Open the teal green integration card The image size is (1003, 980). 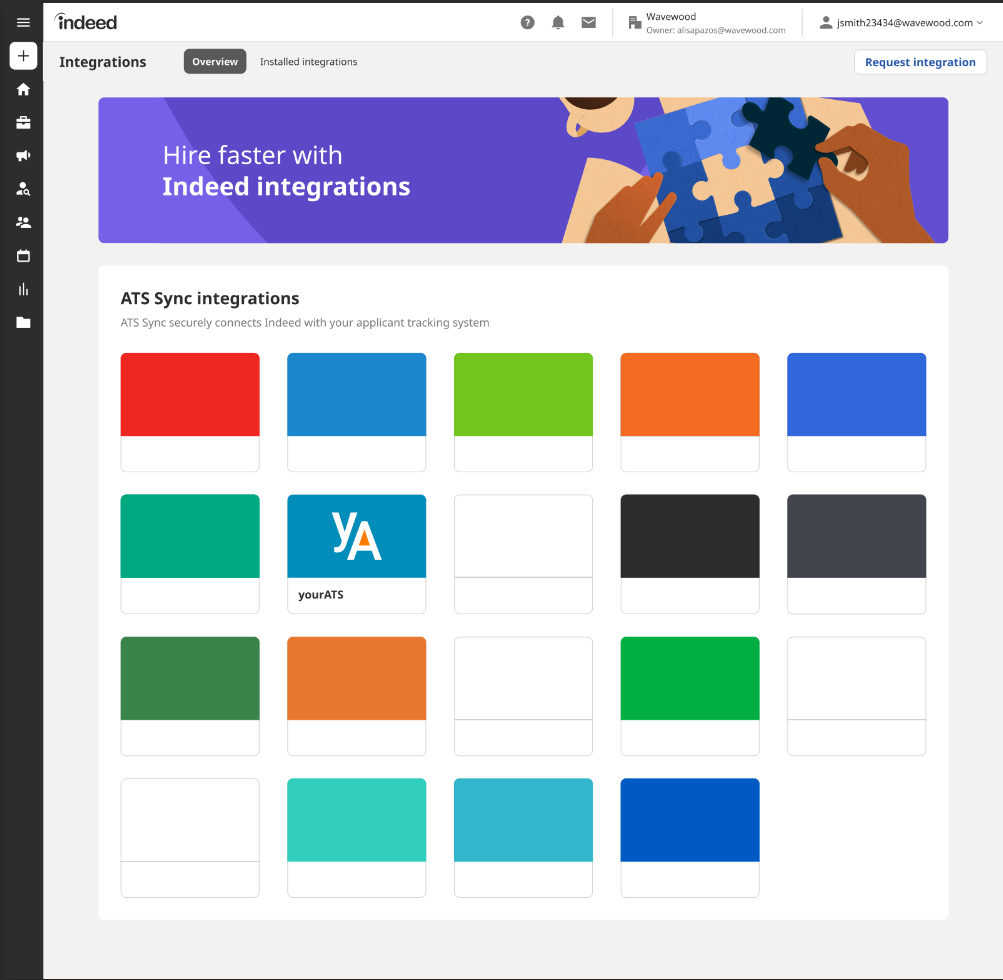[x=190, y=553]
